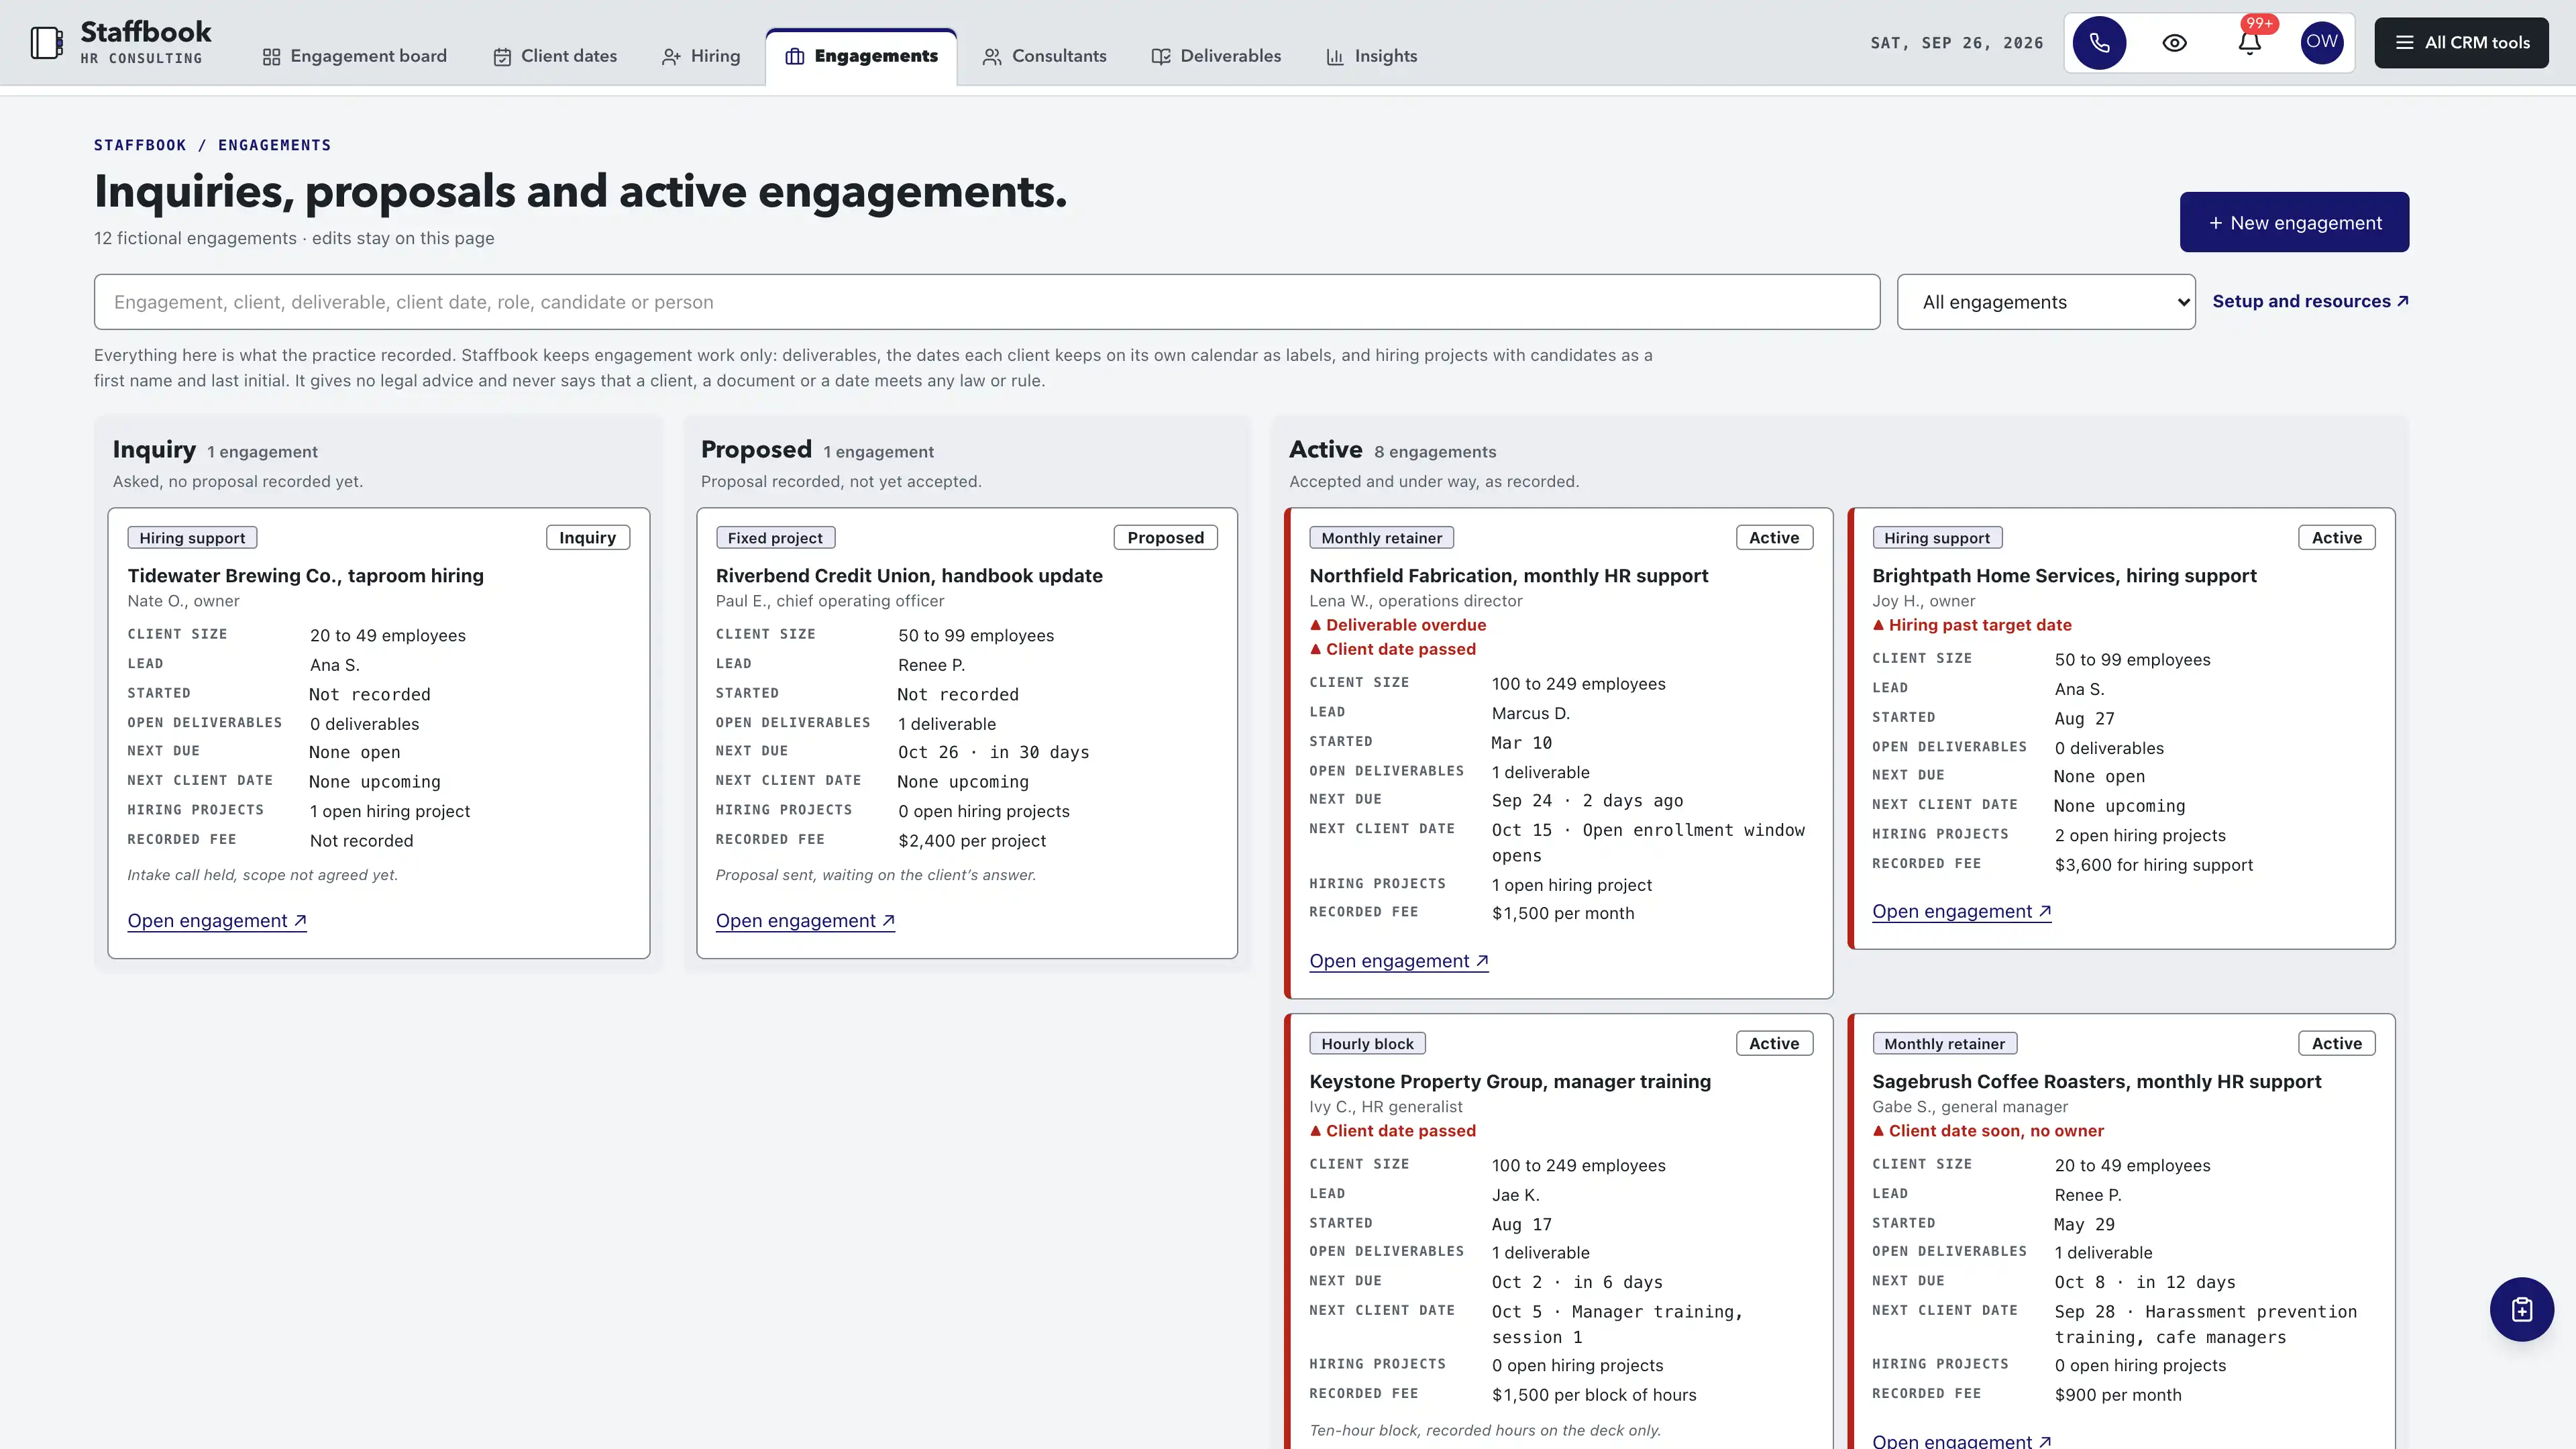Click the Oct 15 Open enrollment window text
This screenshot has height=1449, width=2576.
coord(1648,843)
